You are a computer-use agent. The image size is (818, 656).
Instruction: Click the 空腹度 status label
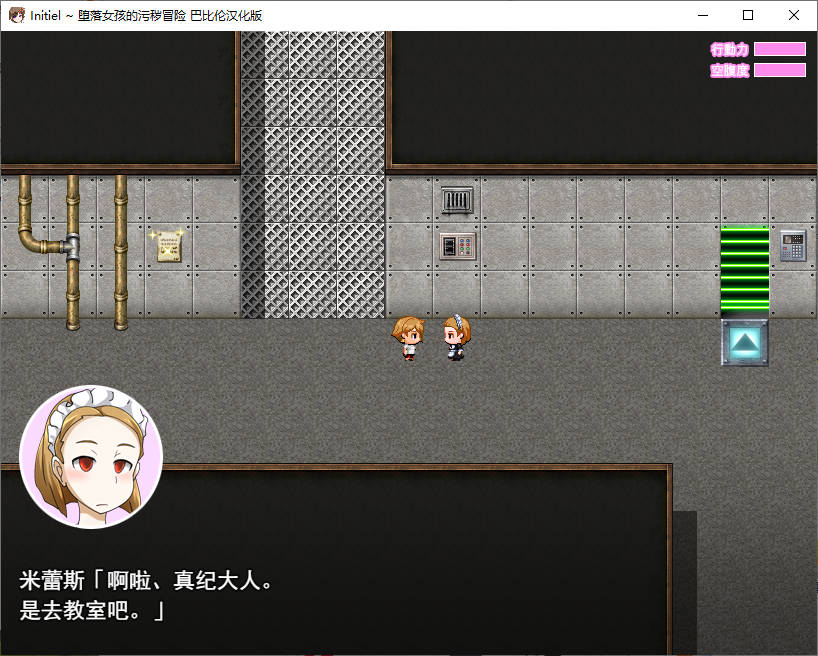(729, 71)
